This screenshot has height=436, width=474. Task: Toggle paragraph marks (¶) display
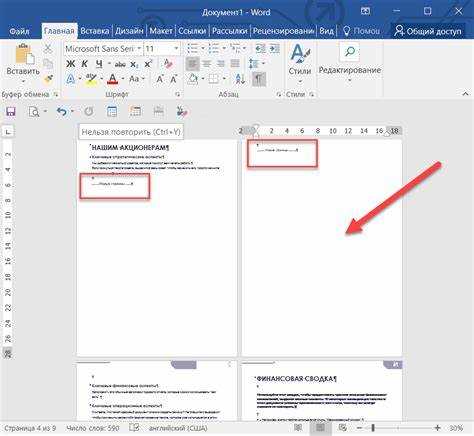coord(259,79)
